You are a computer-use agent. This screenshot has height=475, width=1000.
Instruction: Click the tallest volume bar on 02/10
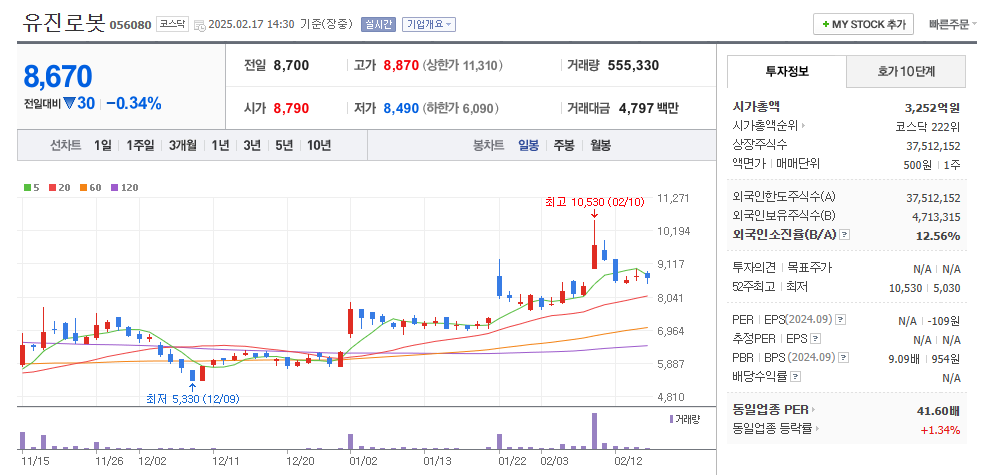pyautogui.click(x=594, y=431)
